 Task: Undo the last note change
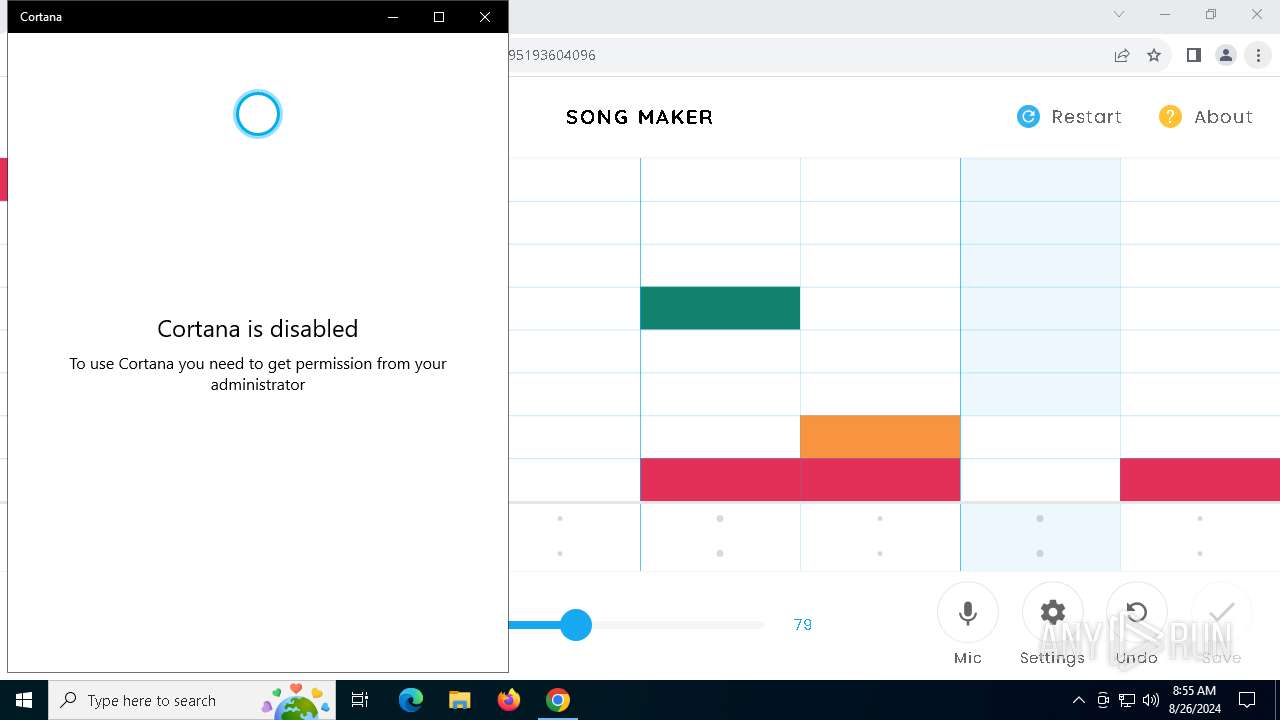click(1137, 613)
